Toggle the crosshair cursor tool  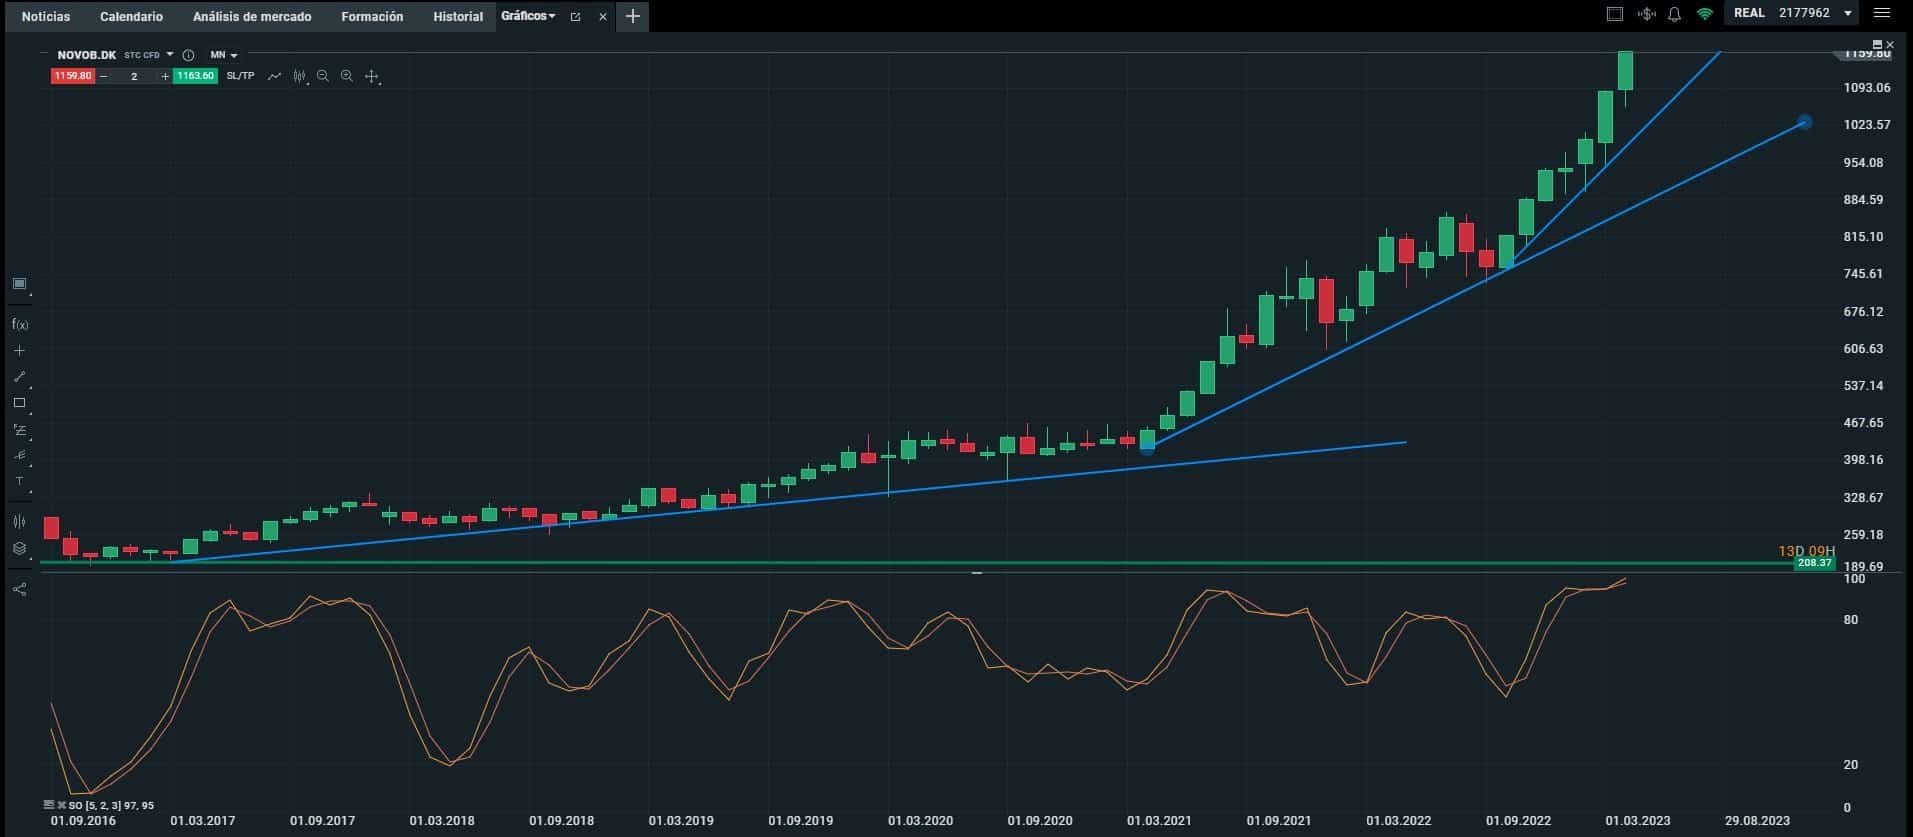(x=371, y=76)
